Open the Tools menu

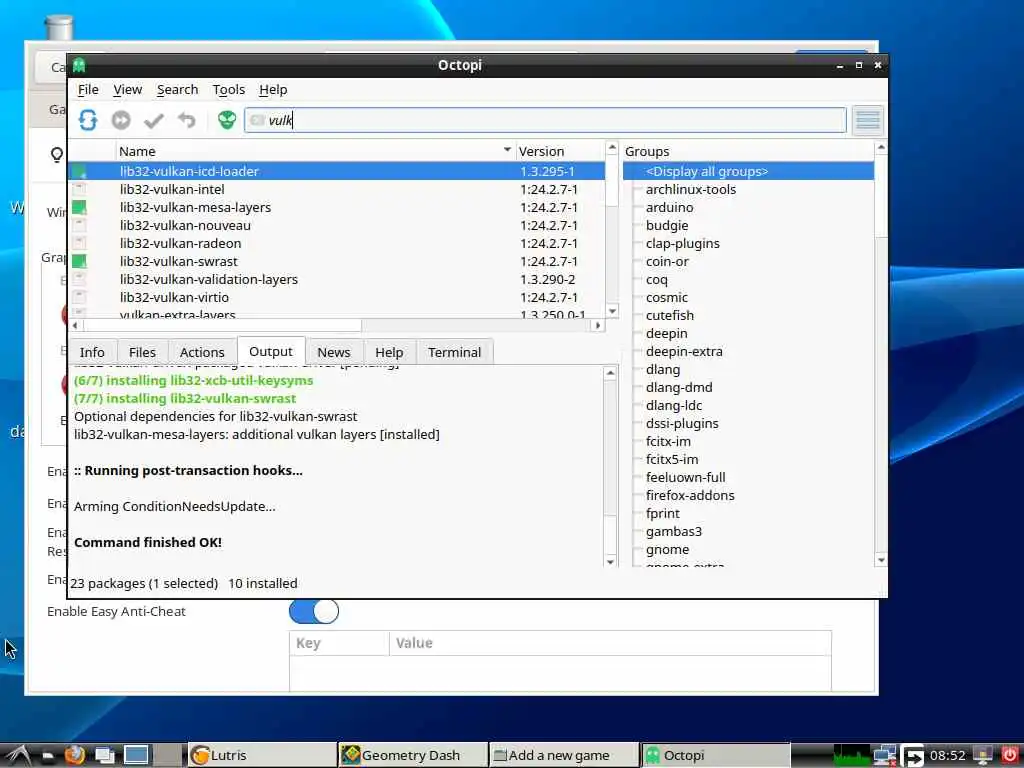(x=229, y=89)
